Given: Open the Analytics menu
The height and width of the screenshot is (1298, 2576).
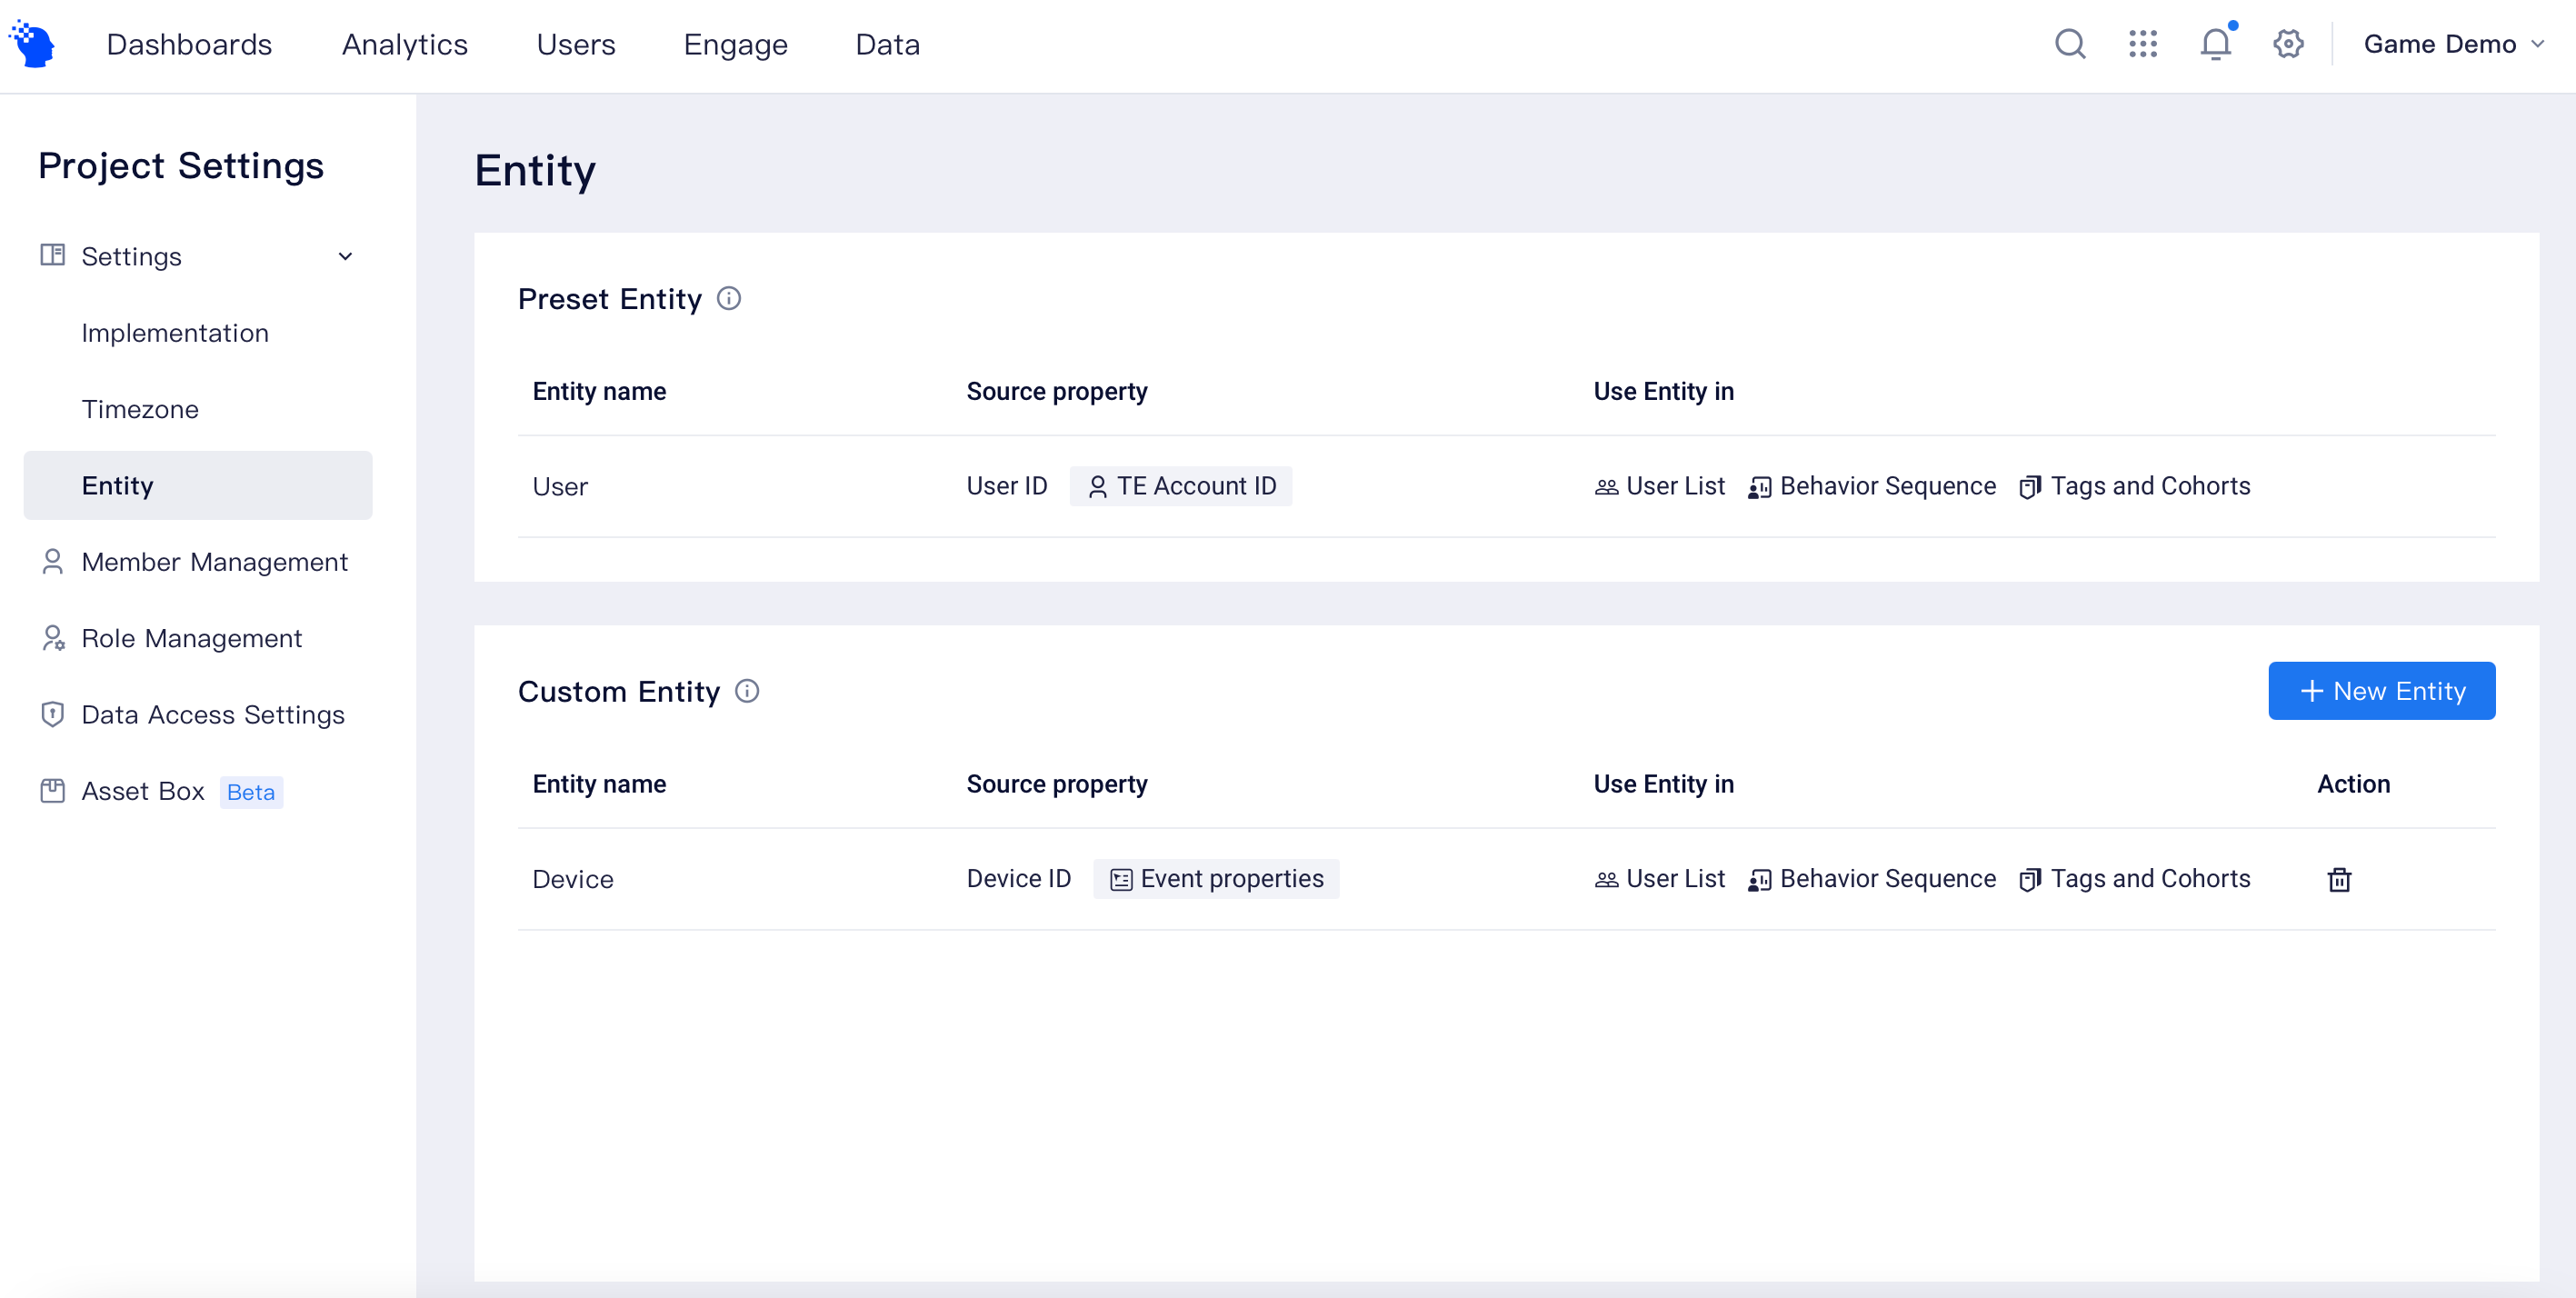Looking at the screenshot, I should [x=404, y=44].
